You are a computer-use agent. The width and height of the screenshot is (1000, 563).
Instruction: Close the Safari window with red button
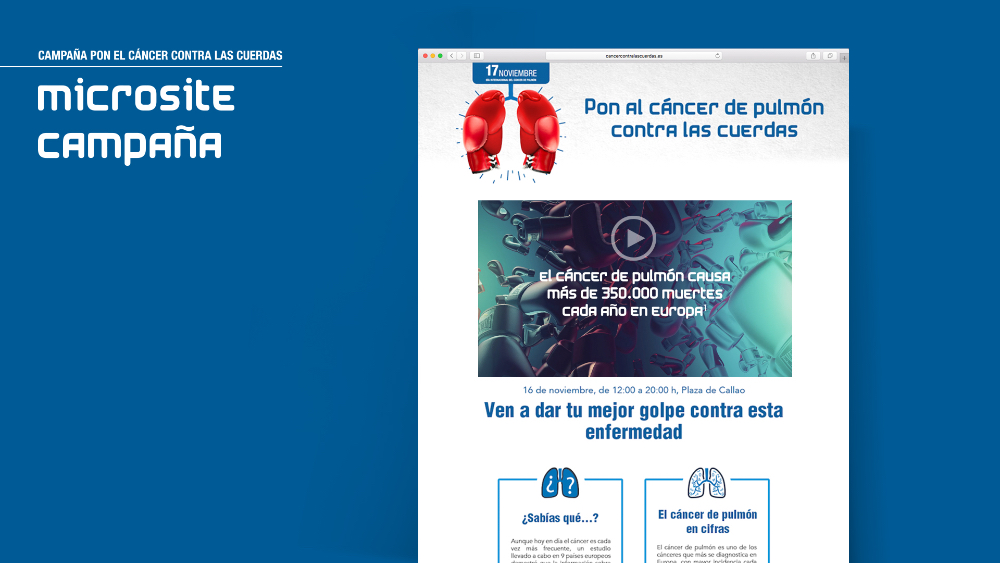click(x=425, y=56)
